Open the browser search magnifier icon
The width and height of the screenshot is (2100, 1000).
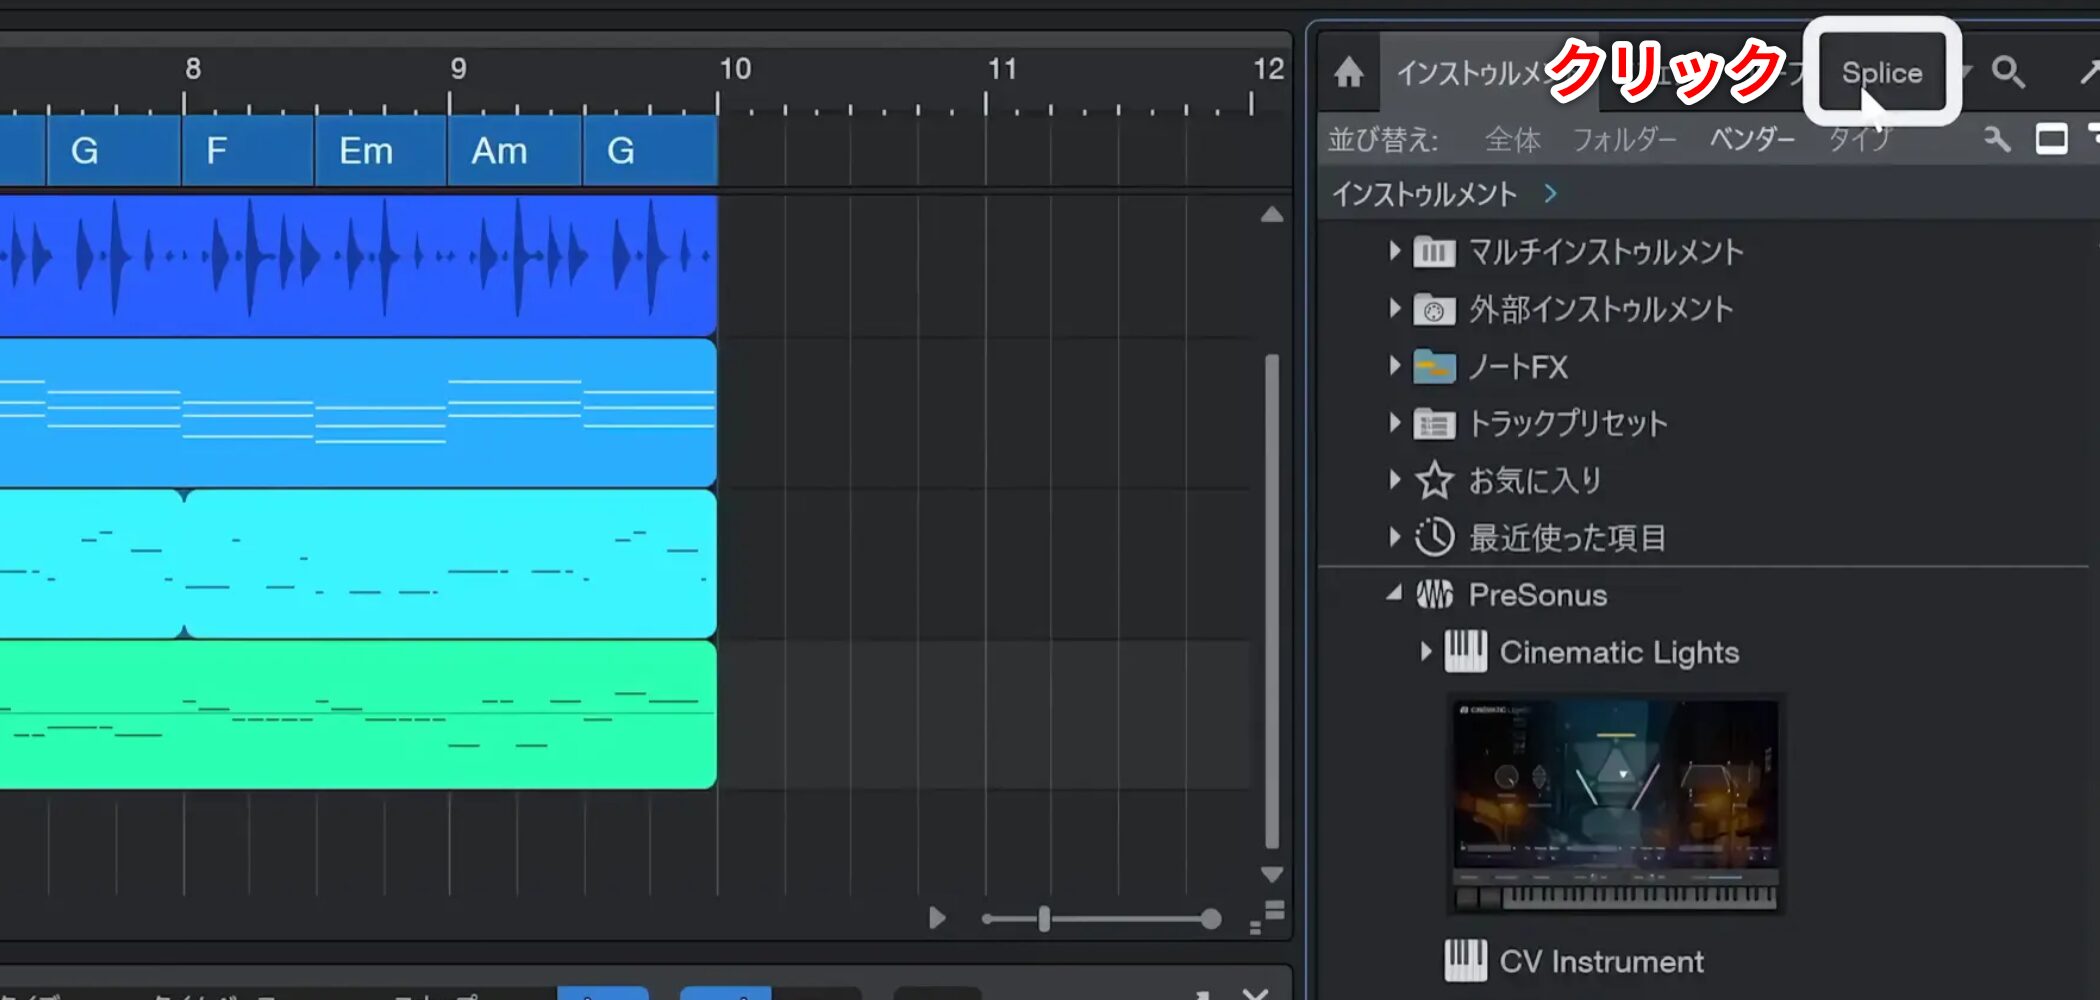pos(2007,72)
